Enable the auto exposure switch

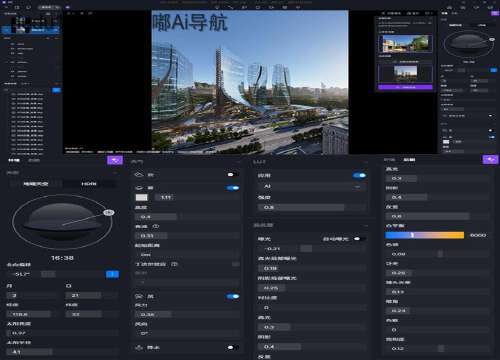[x=359, y=239]
